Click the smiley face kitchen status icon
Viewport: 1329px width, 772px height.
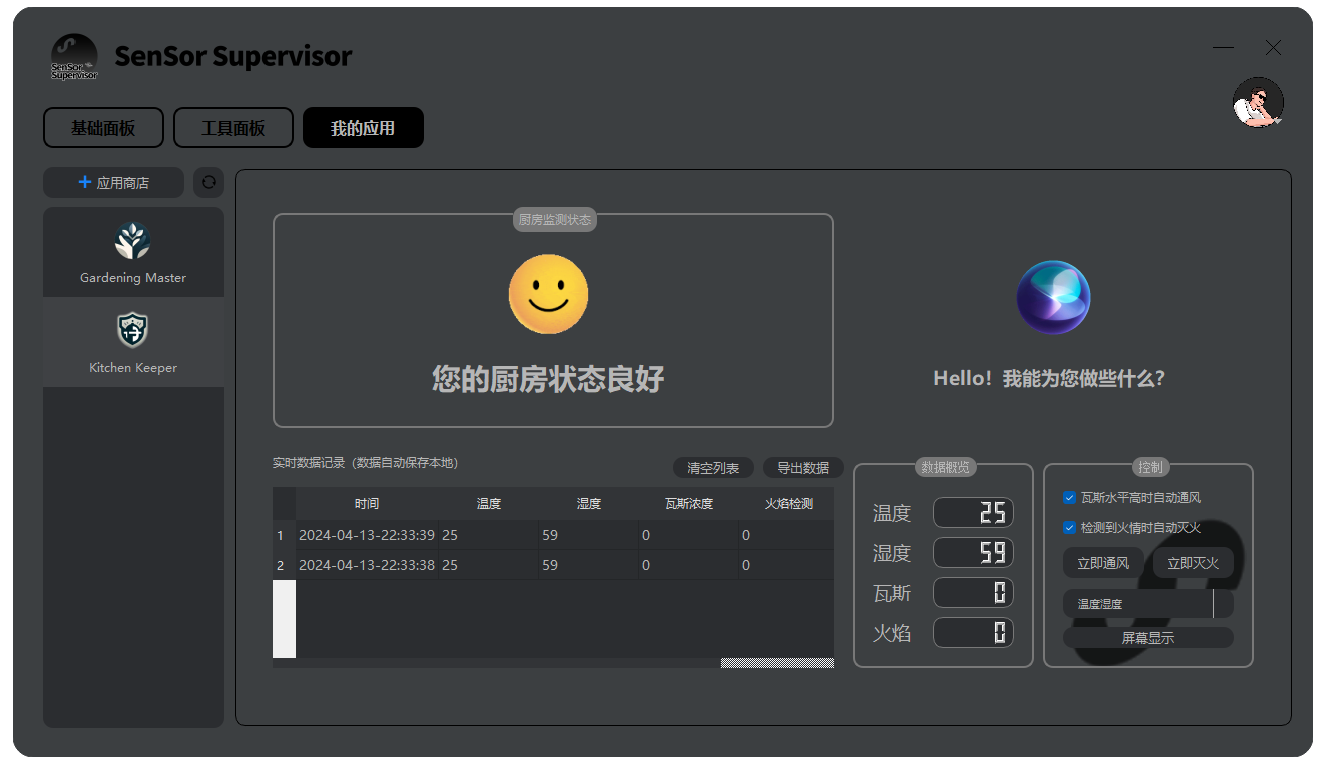pyautogui.click(x=548, y=294)
